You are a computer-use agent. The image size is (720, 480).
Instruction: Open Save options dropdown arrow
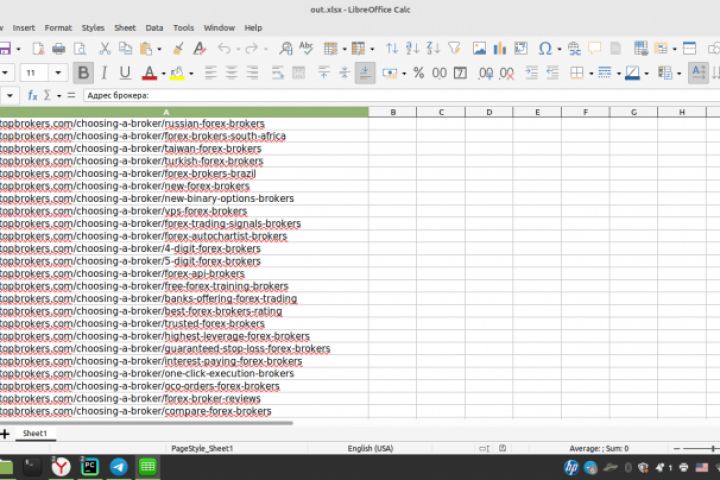pyautogui.click(x=18, y=49)
